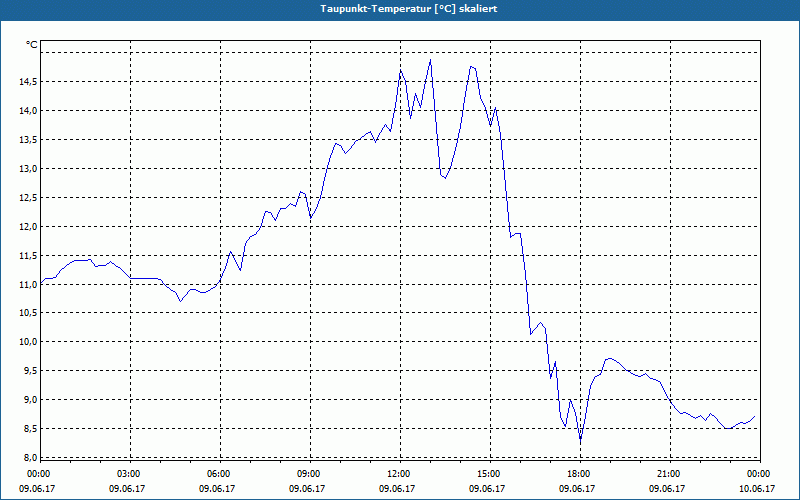
Task: Select the 14,5 y-axis tick label
Action: (29, 82)
